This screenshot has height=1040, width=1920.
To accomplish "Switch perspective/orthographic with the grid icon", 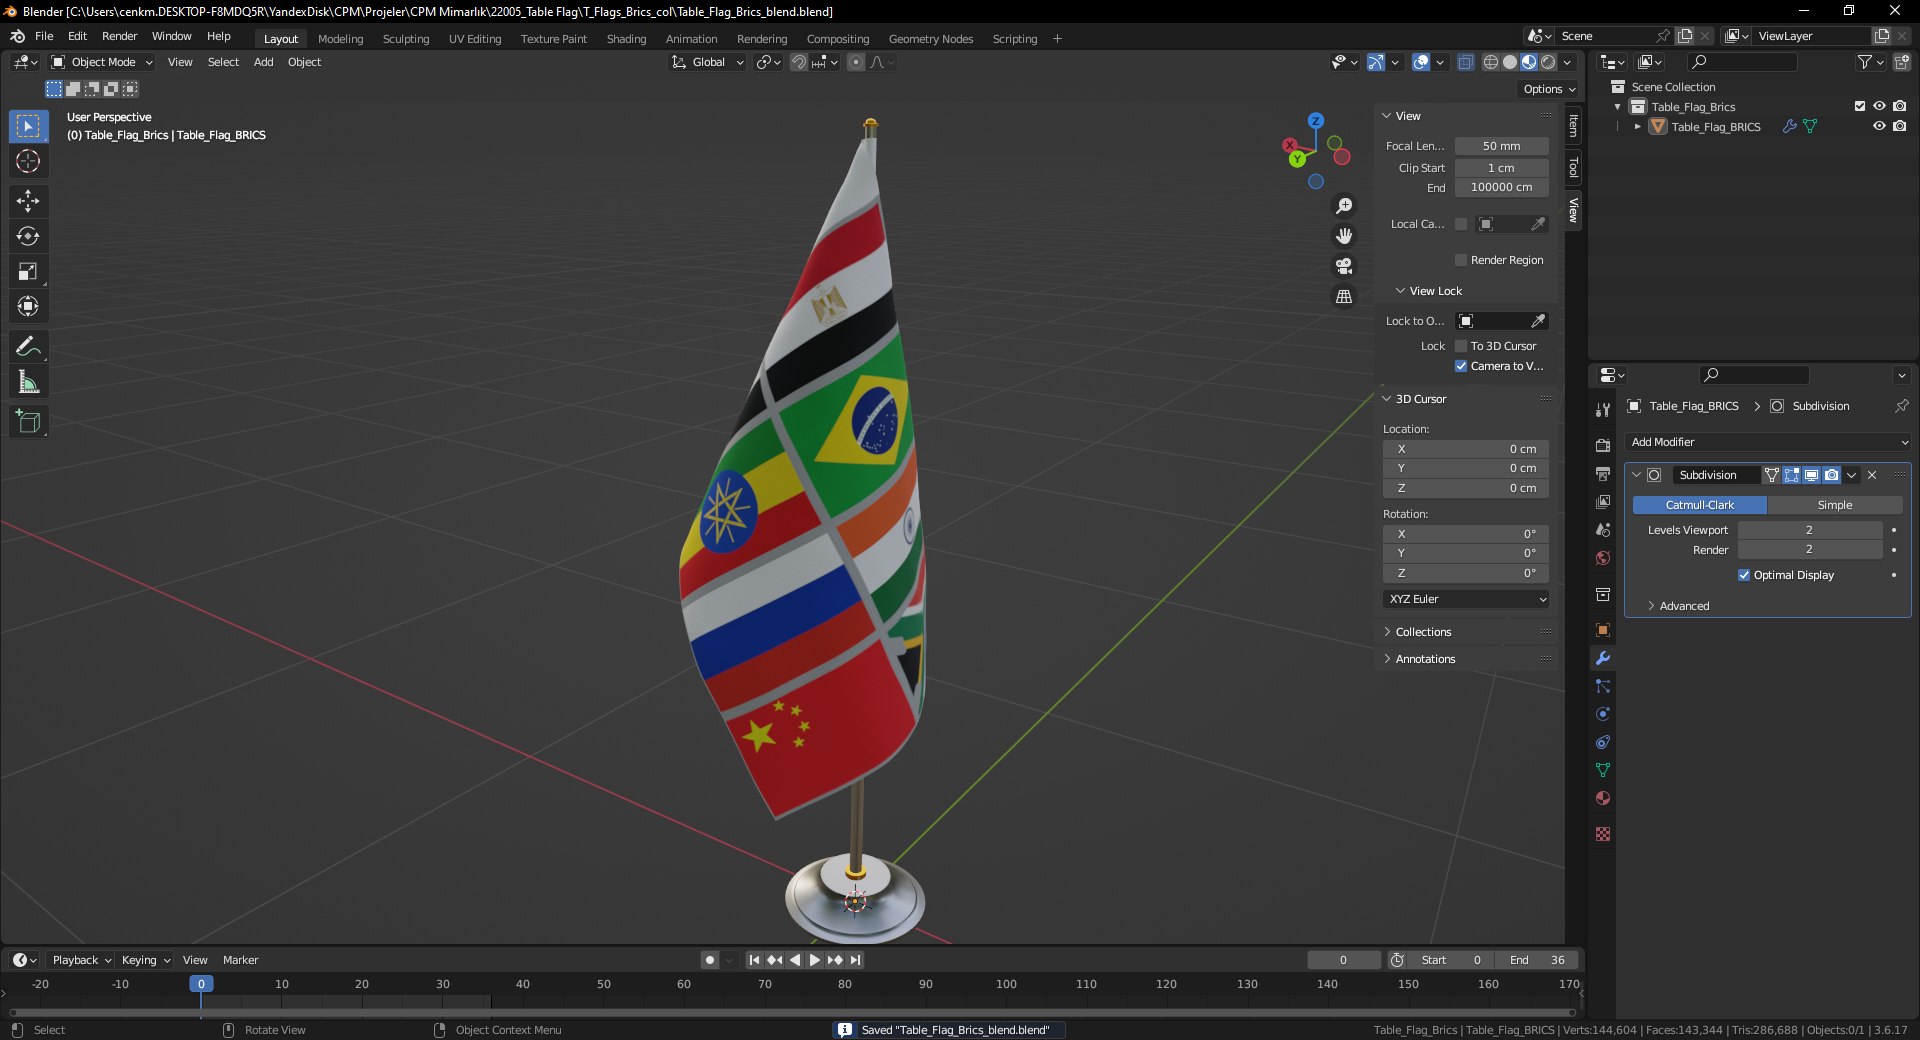I will [1344, 297].
